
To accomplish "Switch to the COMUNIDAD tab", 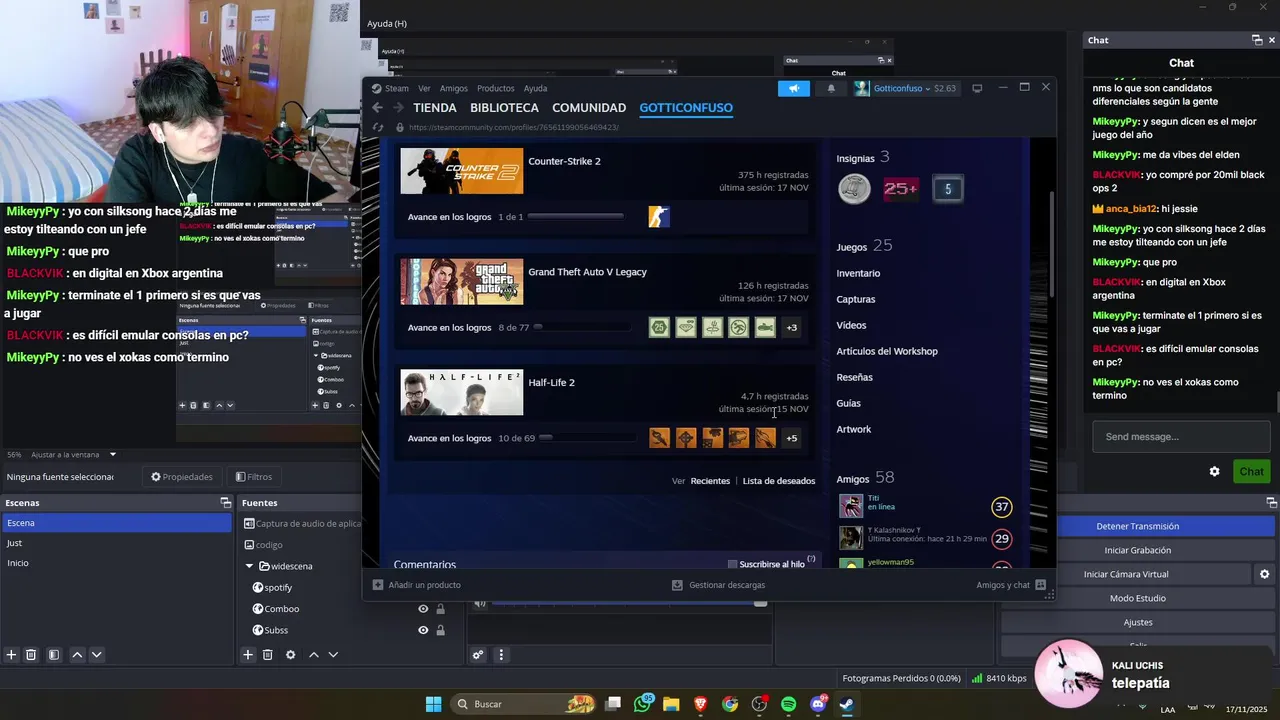I will pos(589,108).
